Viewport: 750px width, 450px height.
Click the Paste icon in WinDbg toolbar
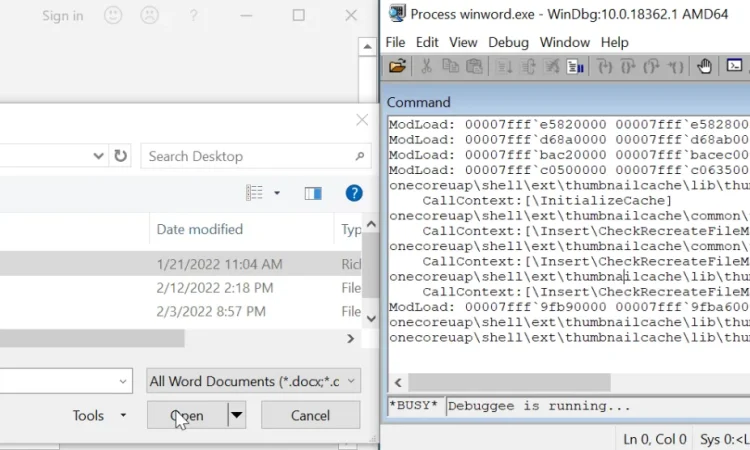tap(474, 66)
